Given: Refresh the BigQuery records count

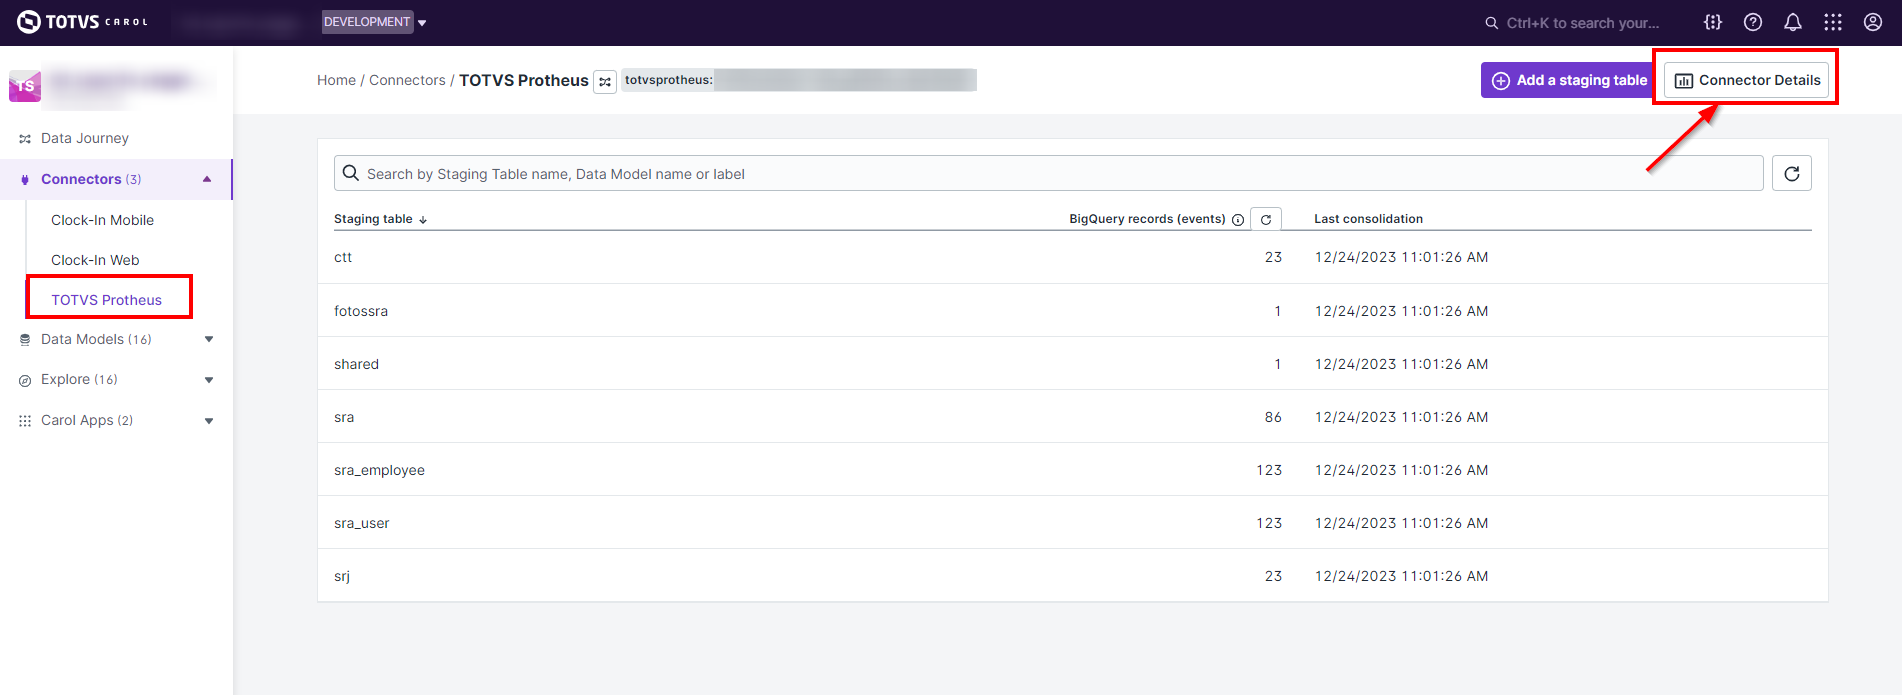Looking at the screenshot, I should pos(1266,220).
